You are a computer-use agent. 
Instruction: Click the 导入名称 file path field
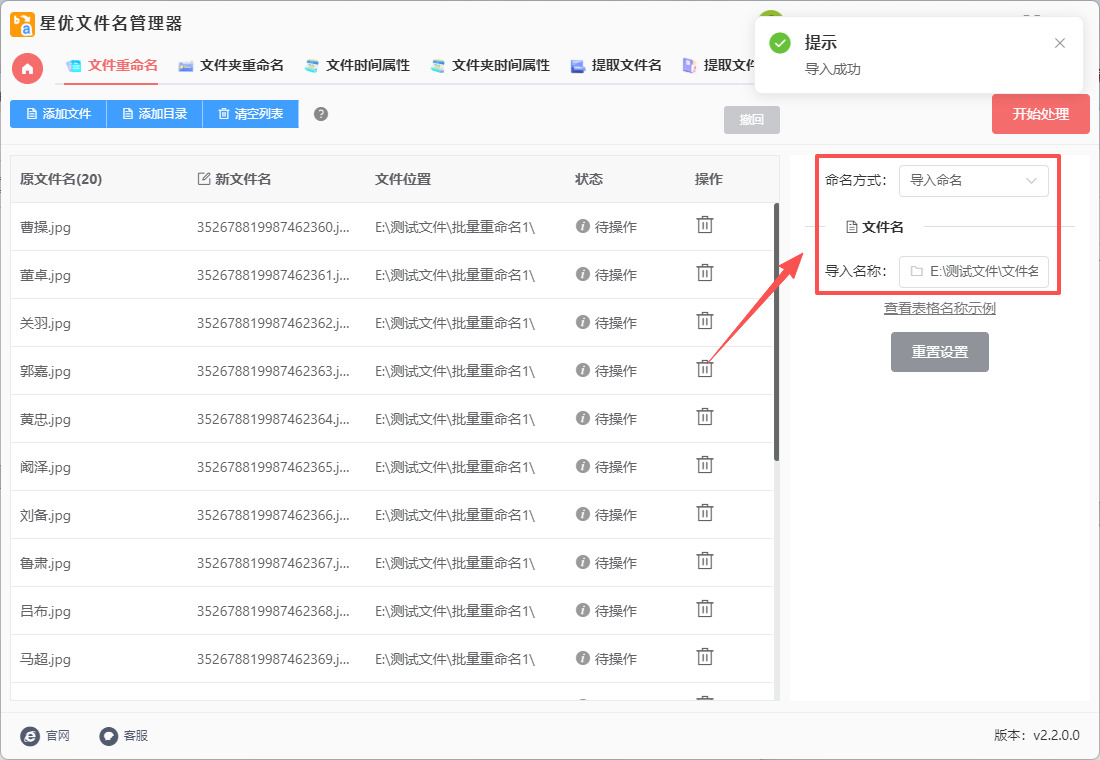[x=973, y=271]
